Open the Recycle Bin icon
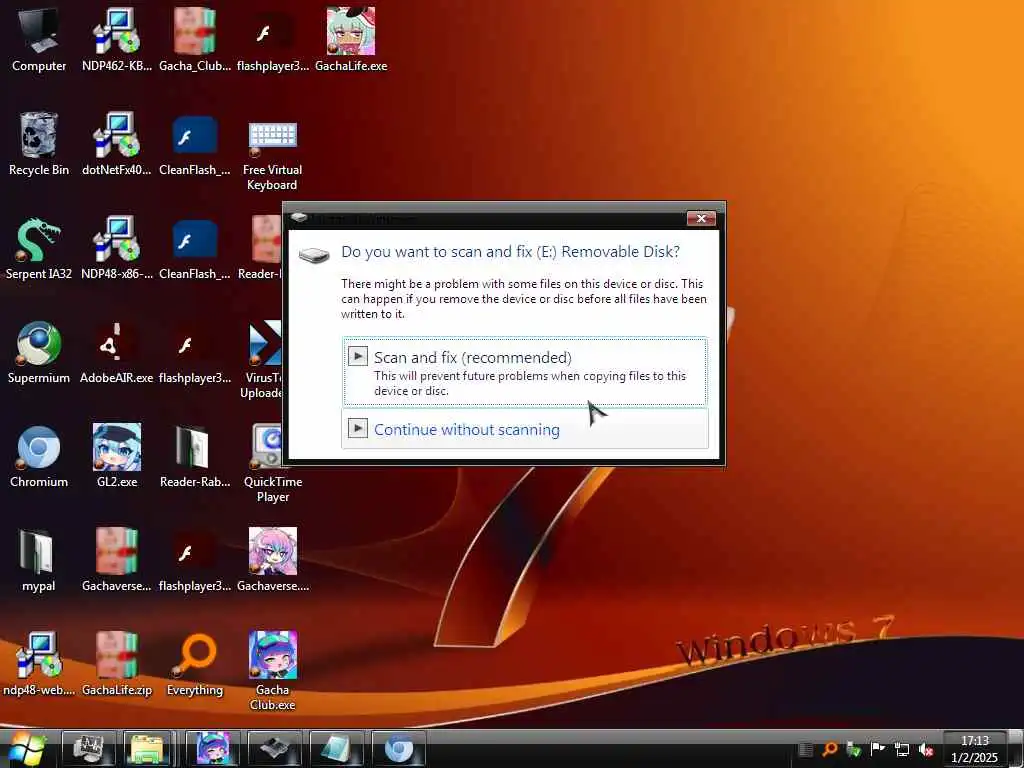 click(x=39, y=144)
